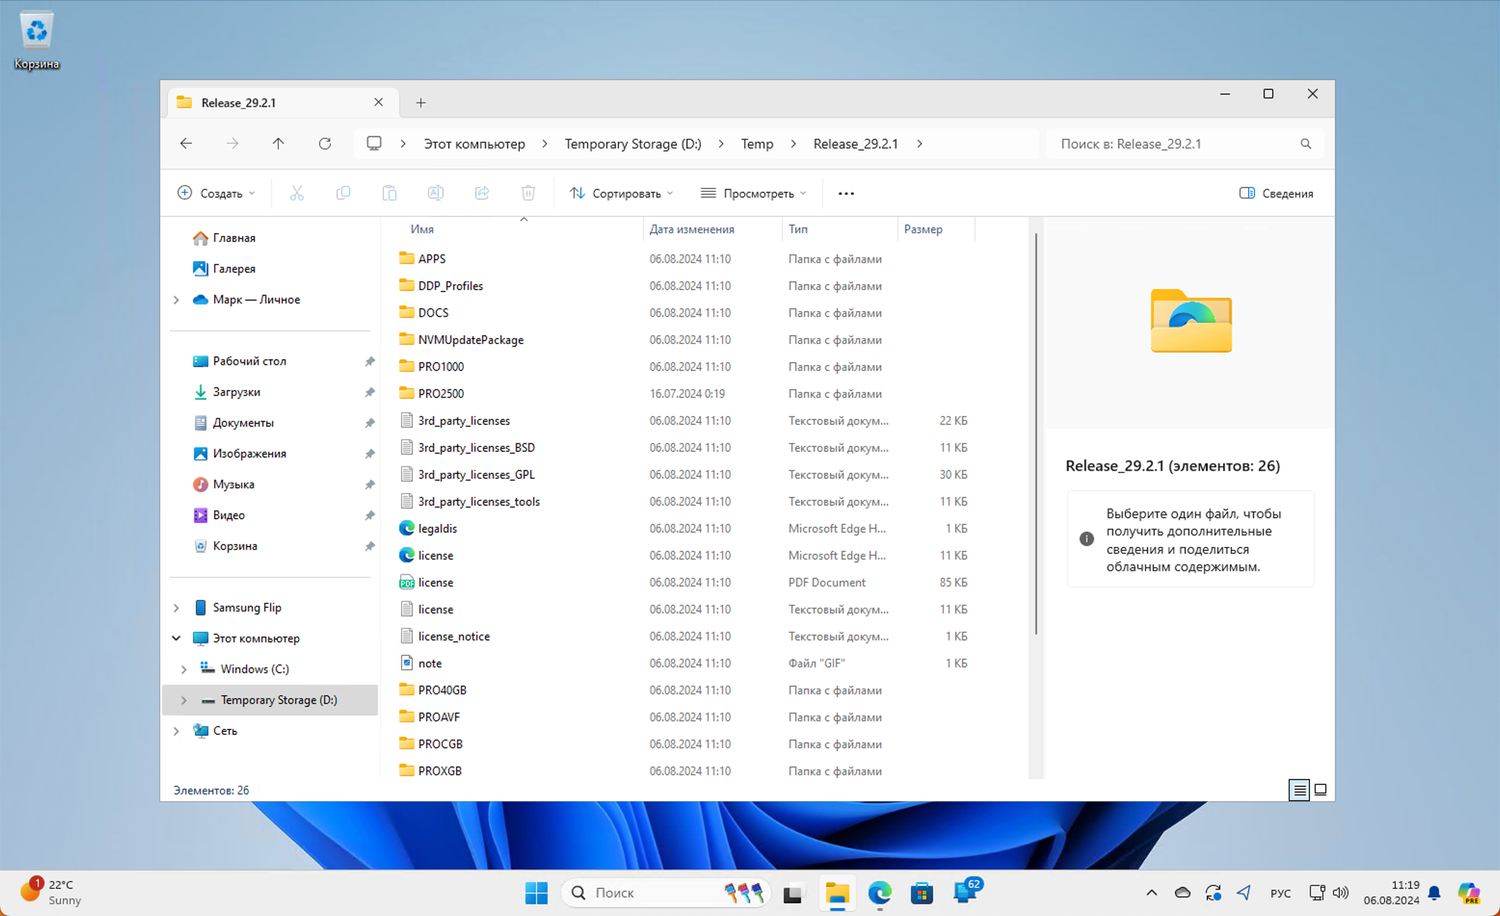Open Recycle Bin icon on desktop
Image resolution: width=1500 pixels, height=916 pixels.
37,40
